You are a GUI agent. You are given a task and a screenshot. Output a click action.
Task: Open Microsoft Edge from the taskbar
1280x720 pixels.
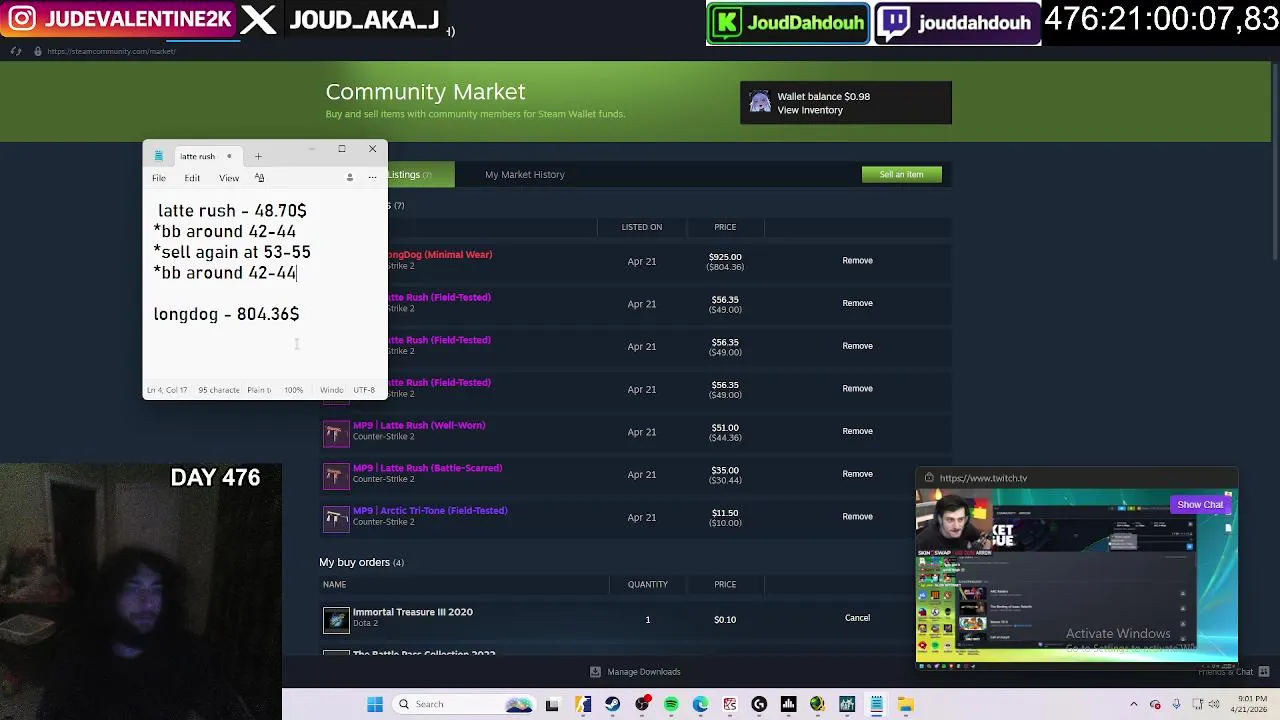700,704
